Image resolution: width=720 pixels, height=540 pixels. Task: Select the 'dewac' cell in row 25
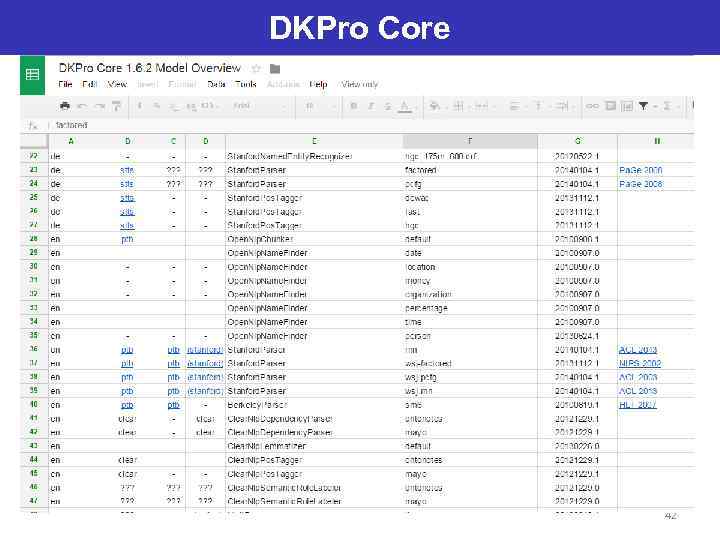(470, 198)
